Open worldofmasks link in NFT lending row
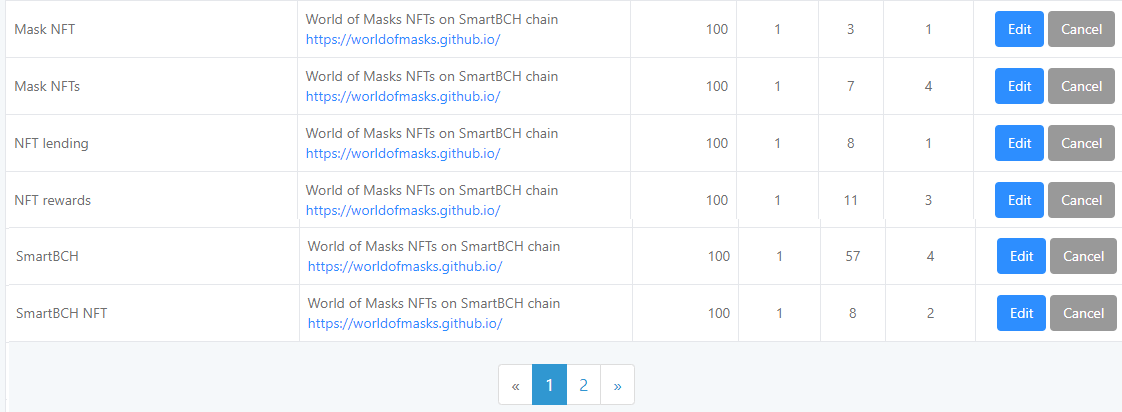 pyautogui.click(x=403, y=153)
